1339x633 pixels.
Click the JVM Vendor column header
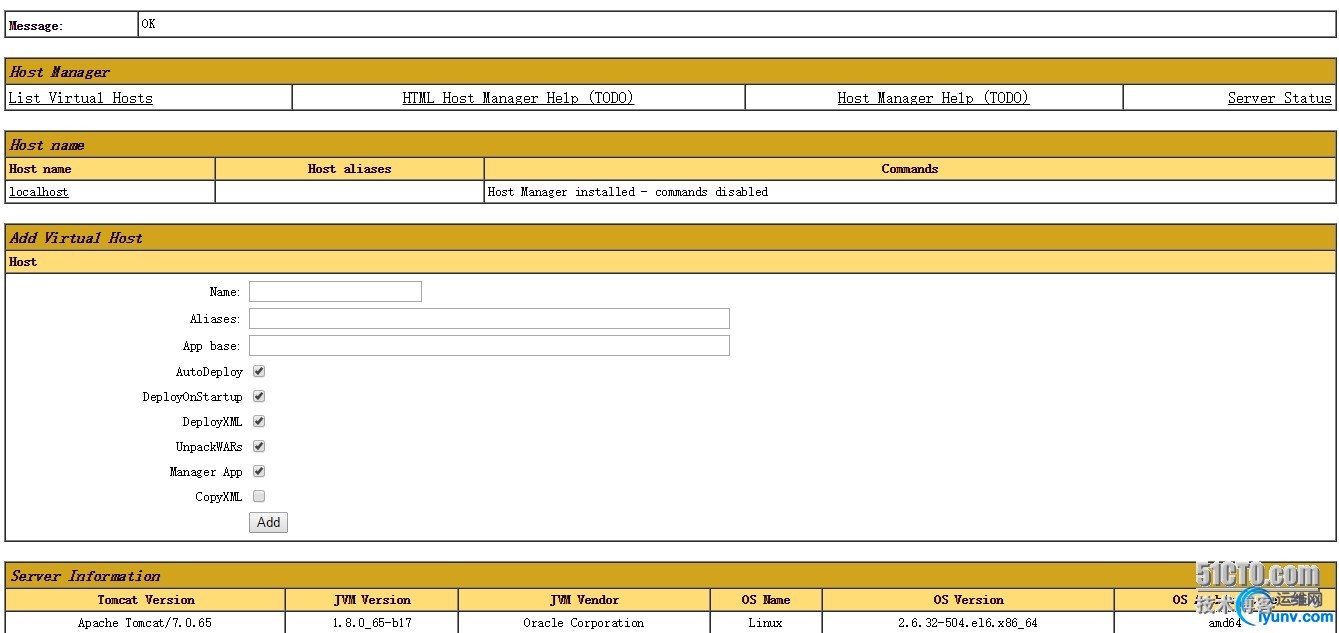tap(585, 600)
